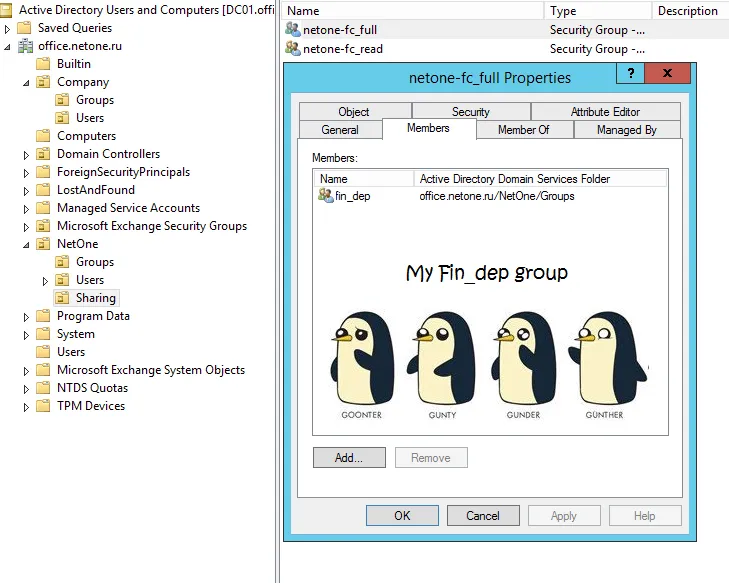Expand the Saved Queries node
This screenshot has height=583, width=729.
pos(7,29)
